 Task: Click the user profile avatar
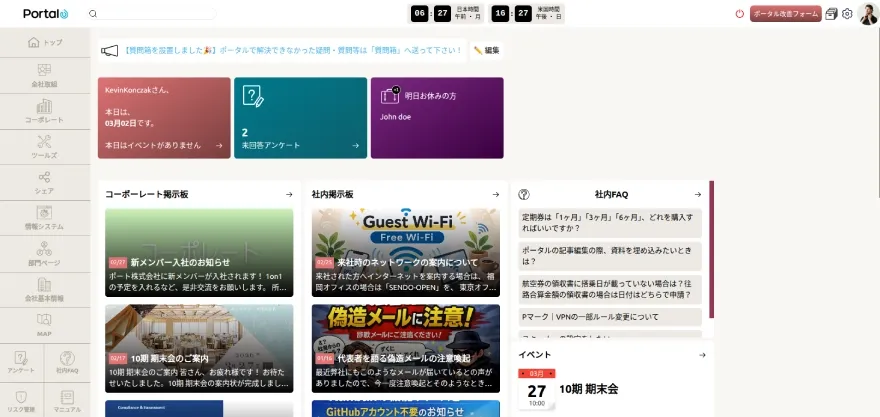click(x=868, y=14)
